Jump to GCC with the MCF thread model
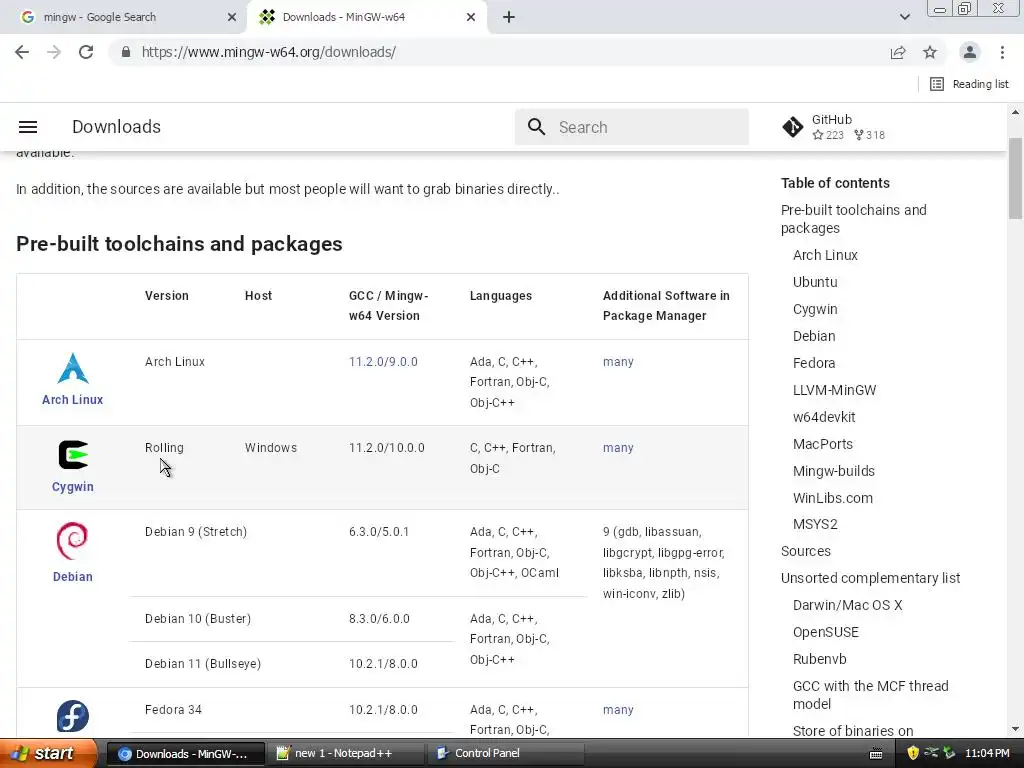This screenshot has height=768, width=1024. pyautogui.click(x=871, y=695)
